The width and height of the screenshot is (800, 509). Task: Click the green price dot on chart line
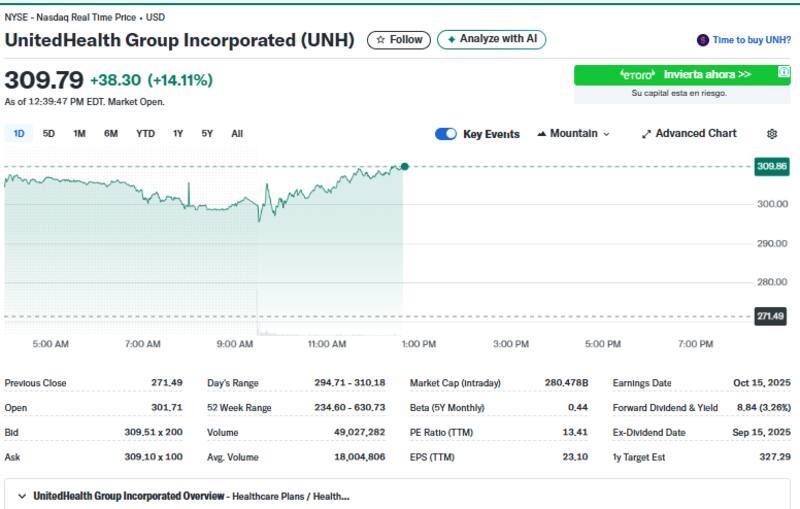coord(404,166)
